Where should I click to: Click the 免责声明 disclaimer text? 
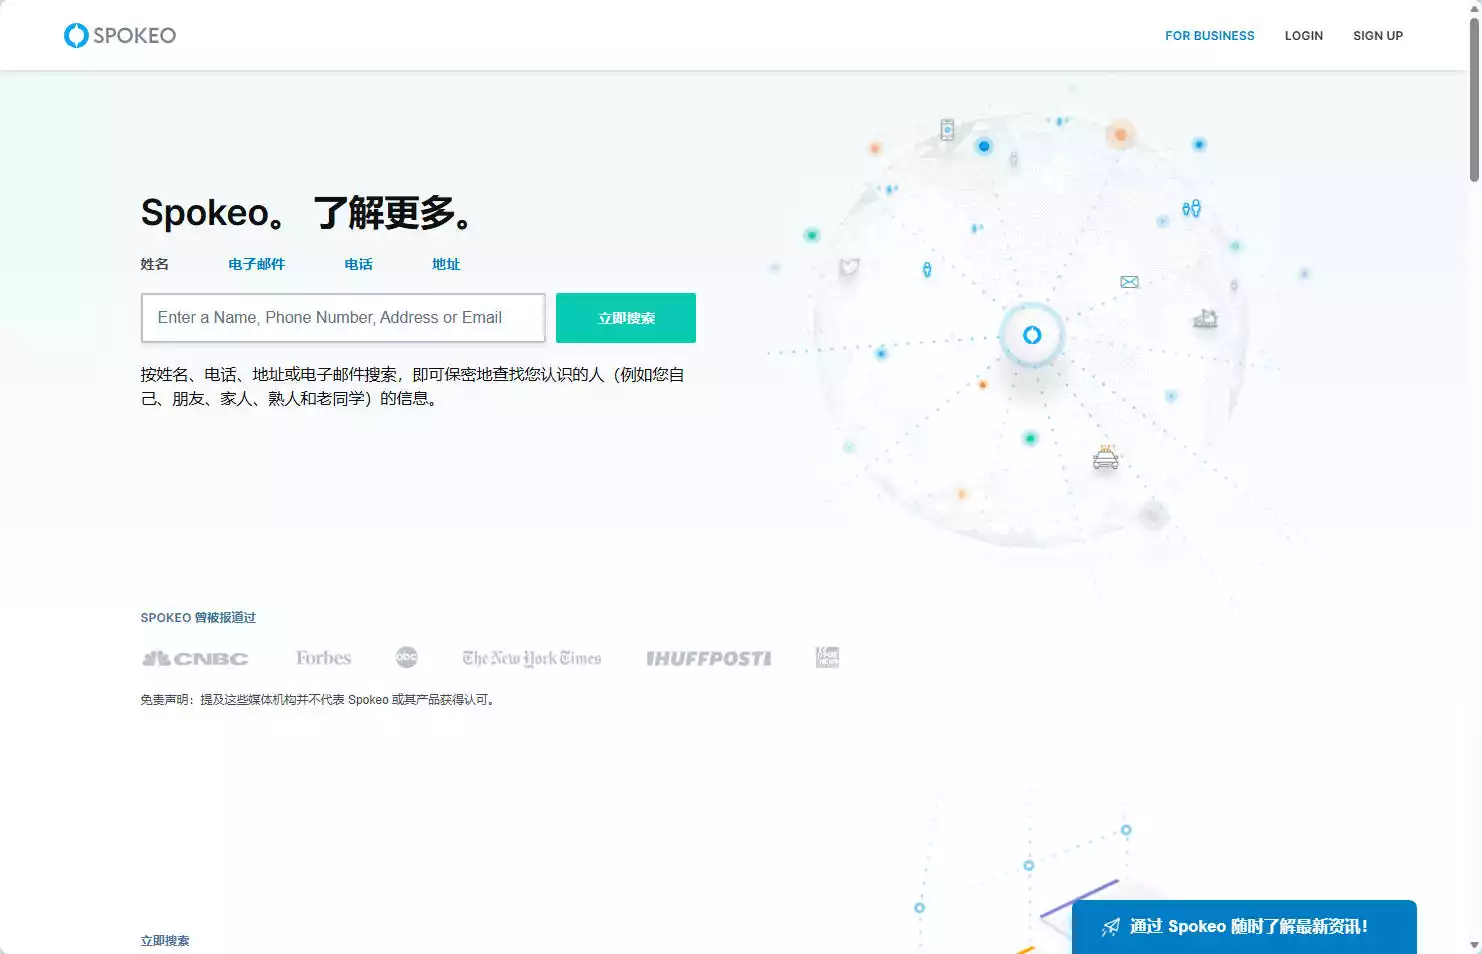[318, 700]
